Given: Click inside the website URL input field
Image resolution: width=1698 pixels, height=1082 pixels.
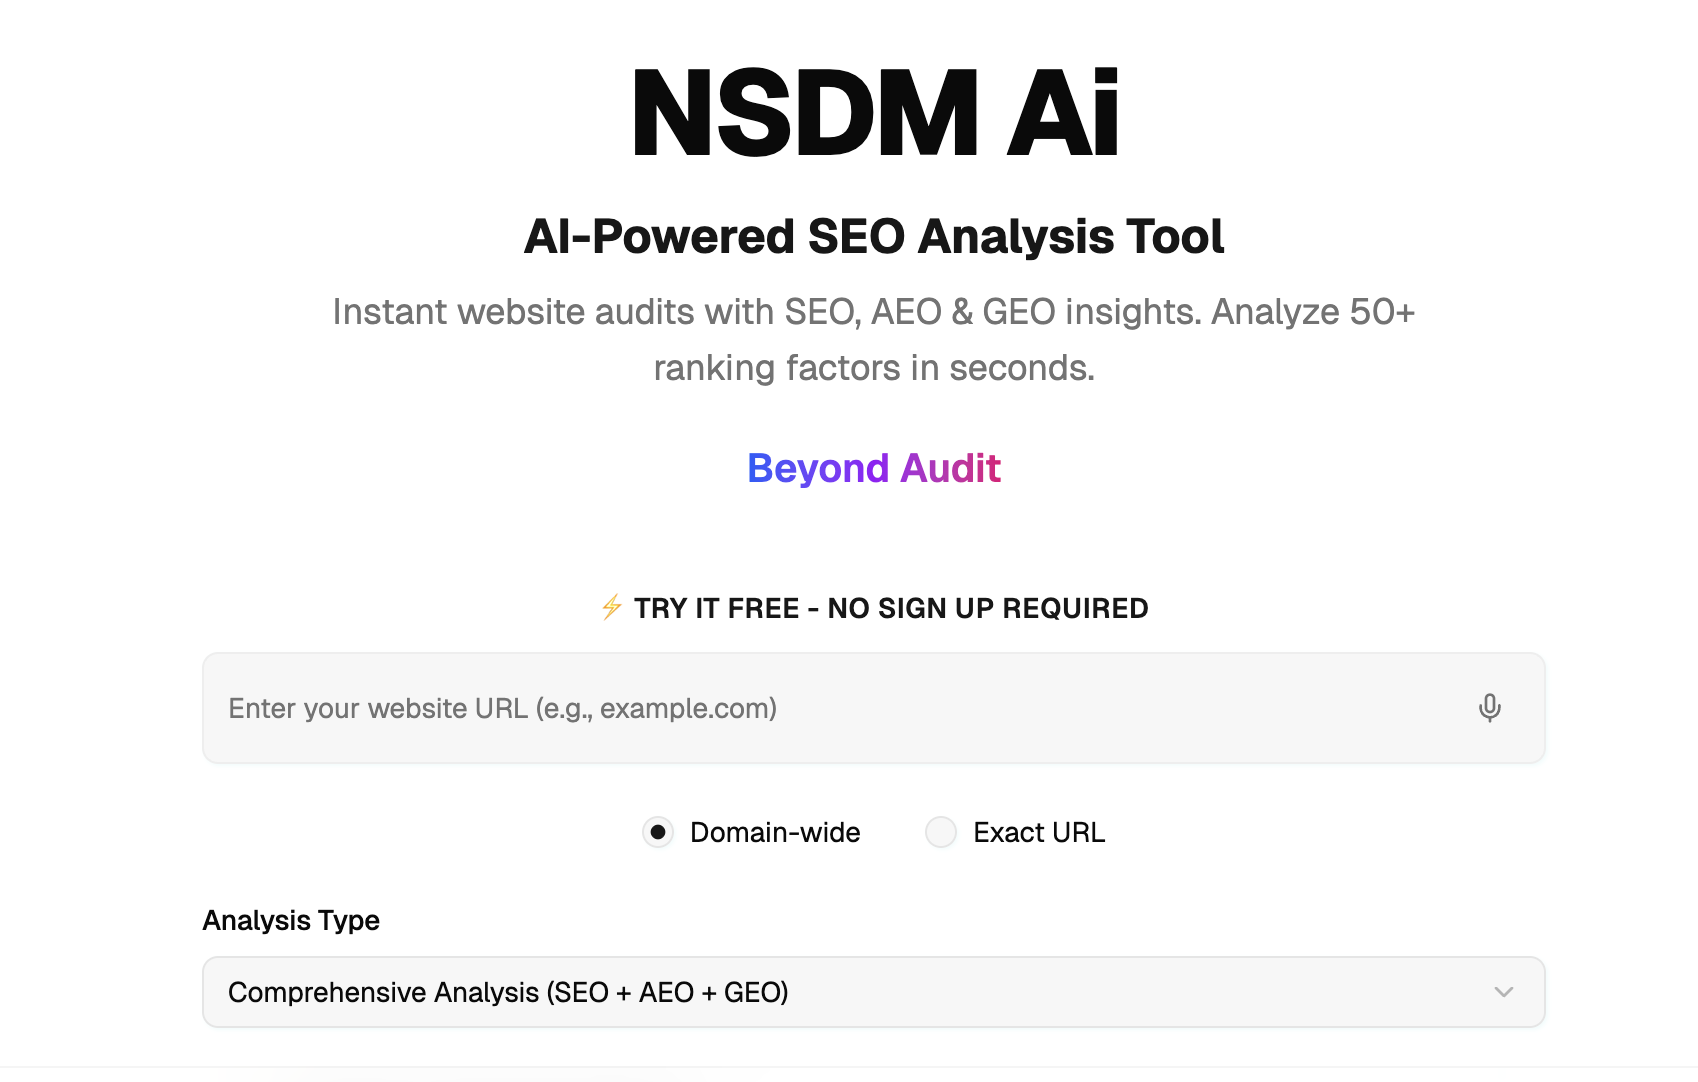Looking at the screenshot, I should [700, 708].
